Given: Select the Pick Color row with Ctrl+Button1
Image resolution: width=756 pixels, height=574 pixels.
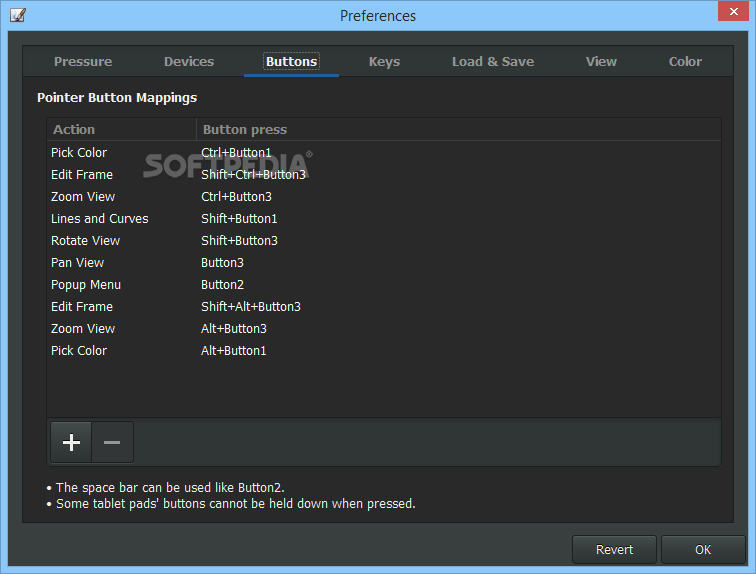Looking at the screenshot, I should tap(384, 153).
